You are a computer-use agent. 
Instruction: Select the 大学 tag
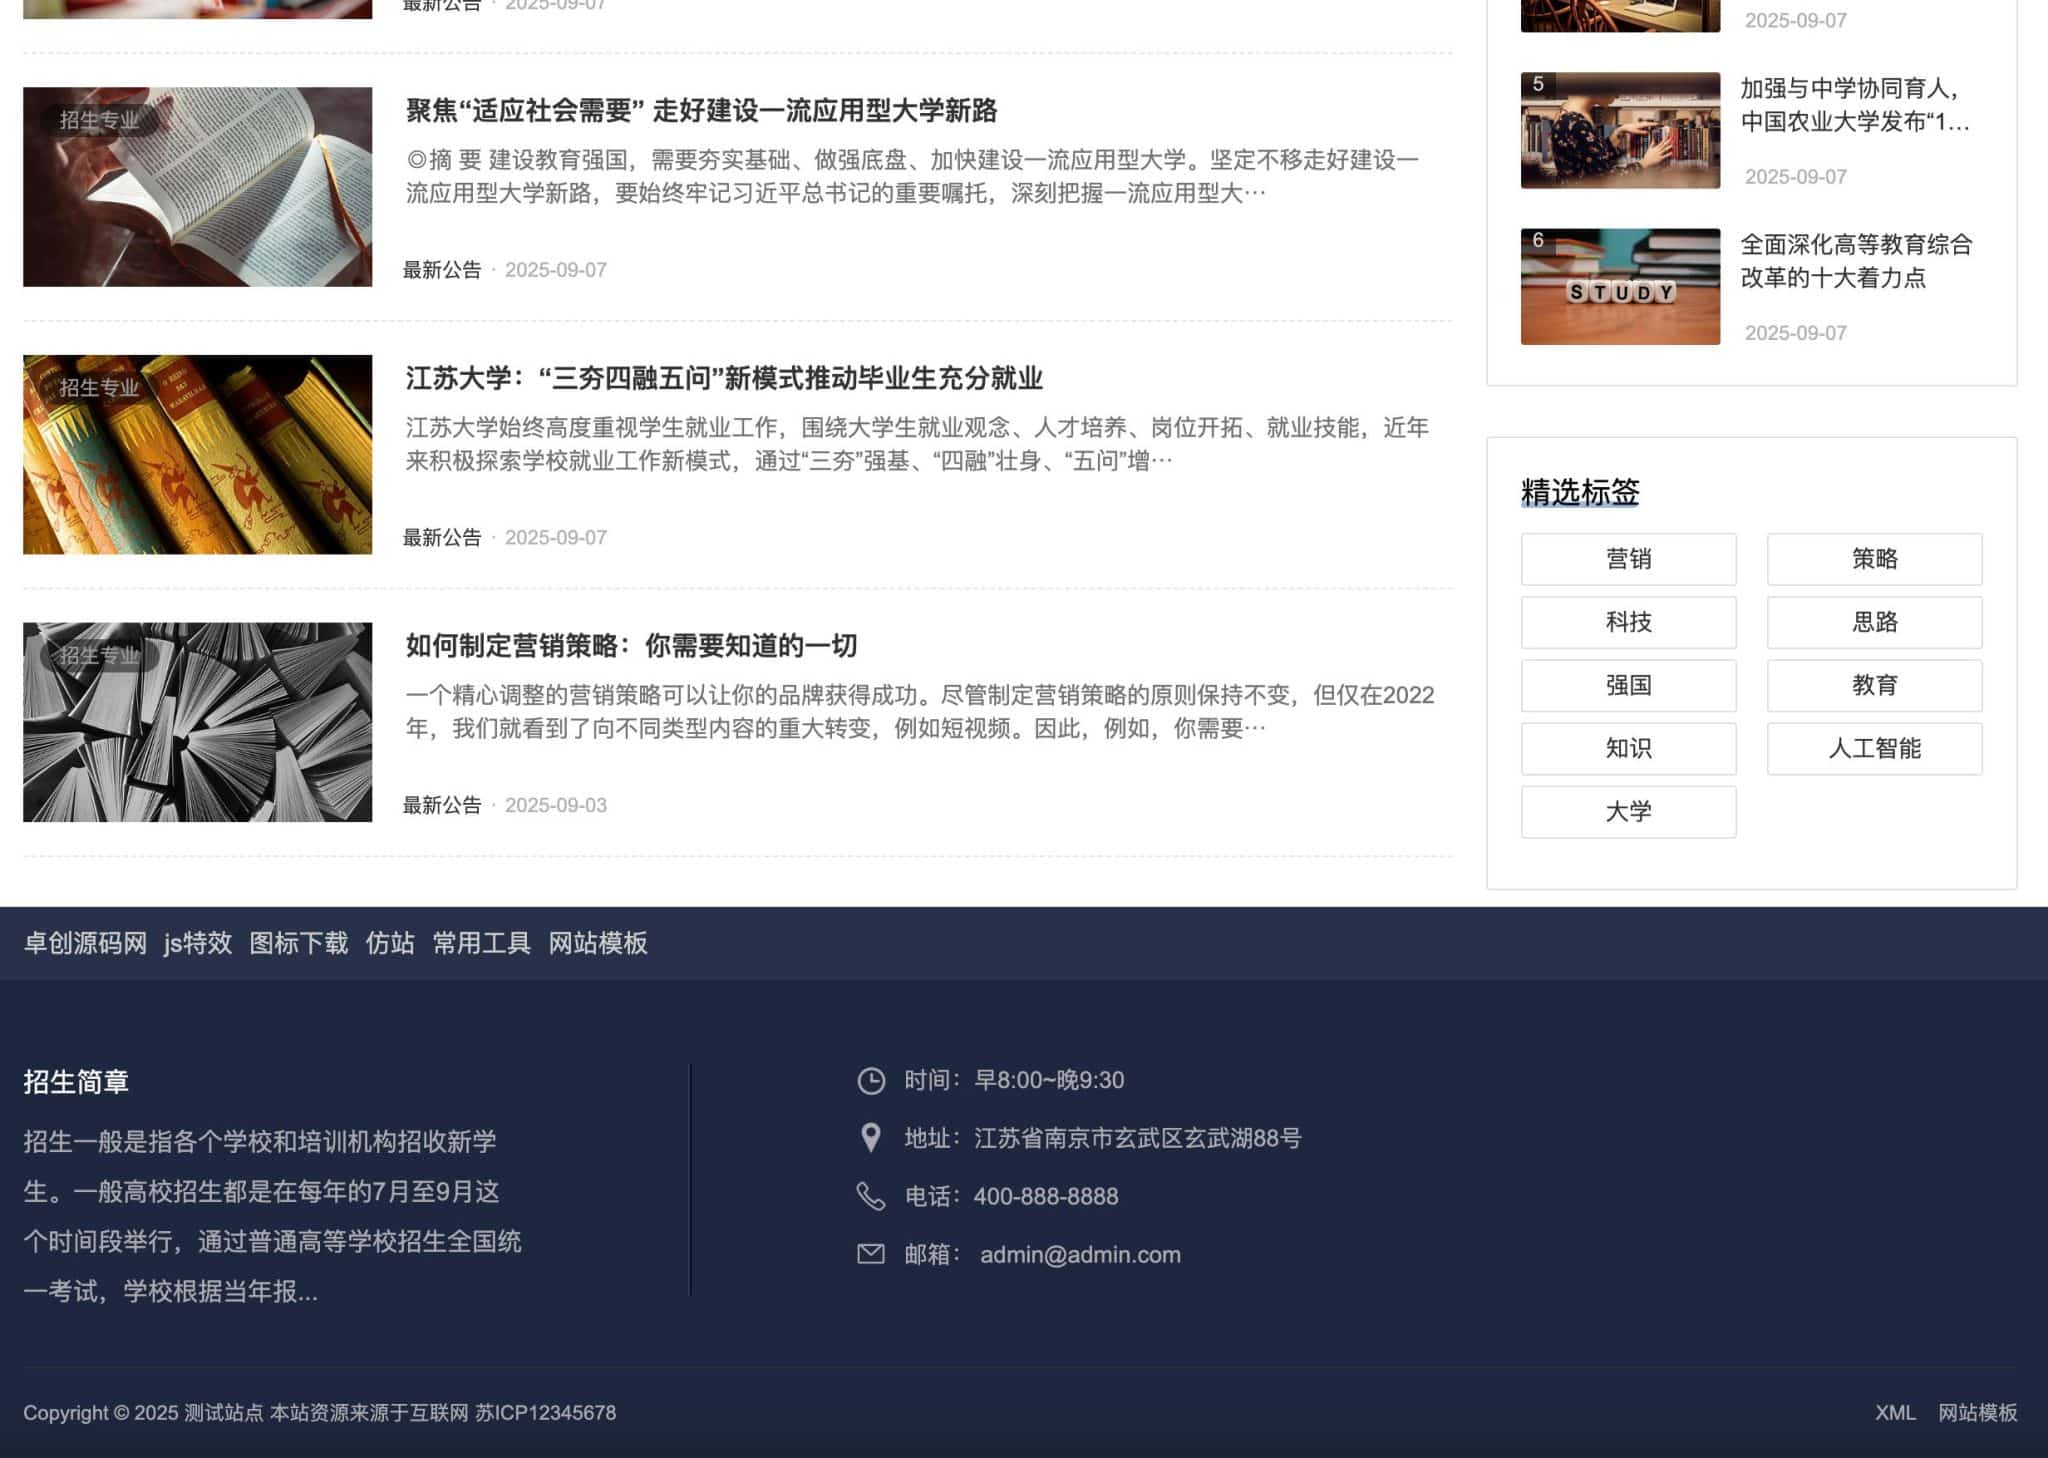point(1628,811)
